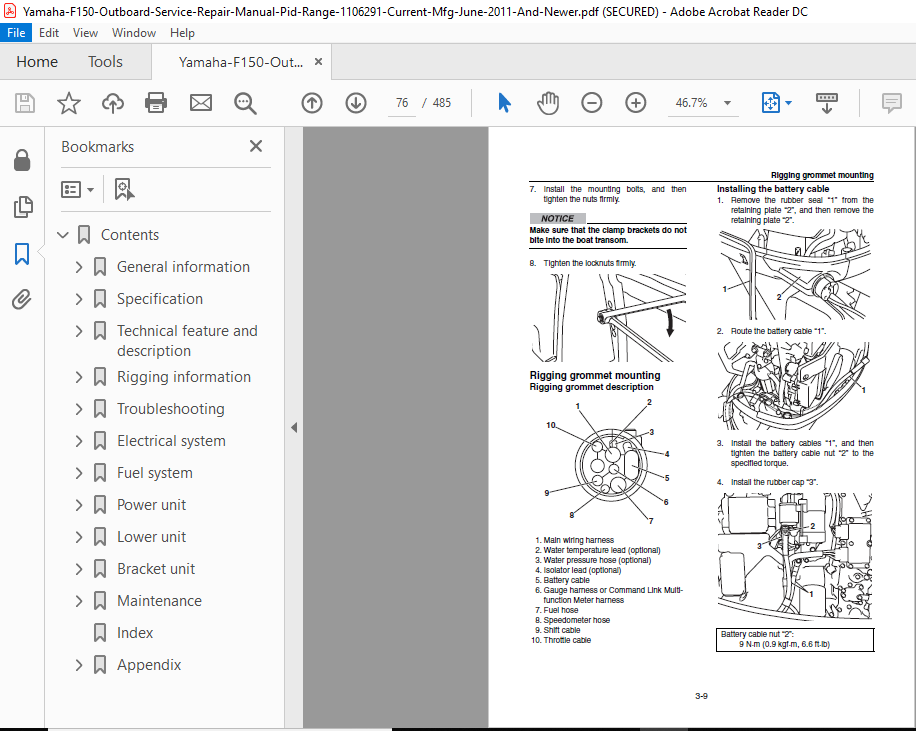Expand Bracket unit bookmark
Viewport: 916px width, 731px height.
79,569
